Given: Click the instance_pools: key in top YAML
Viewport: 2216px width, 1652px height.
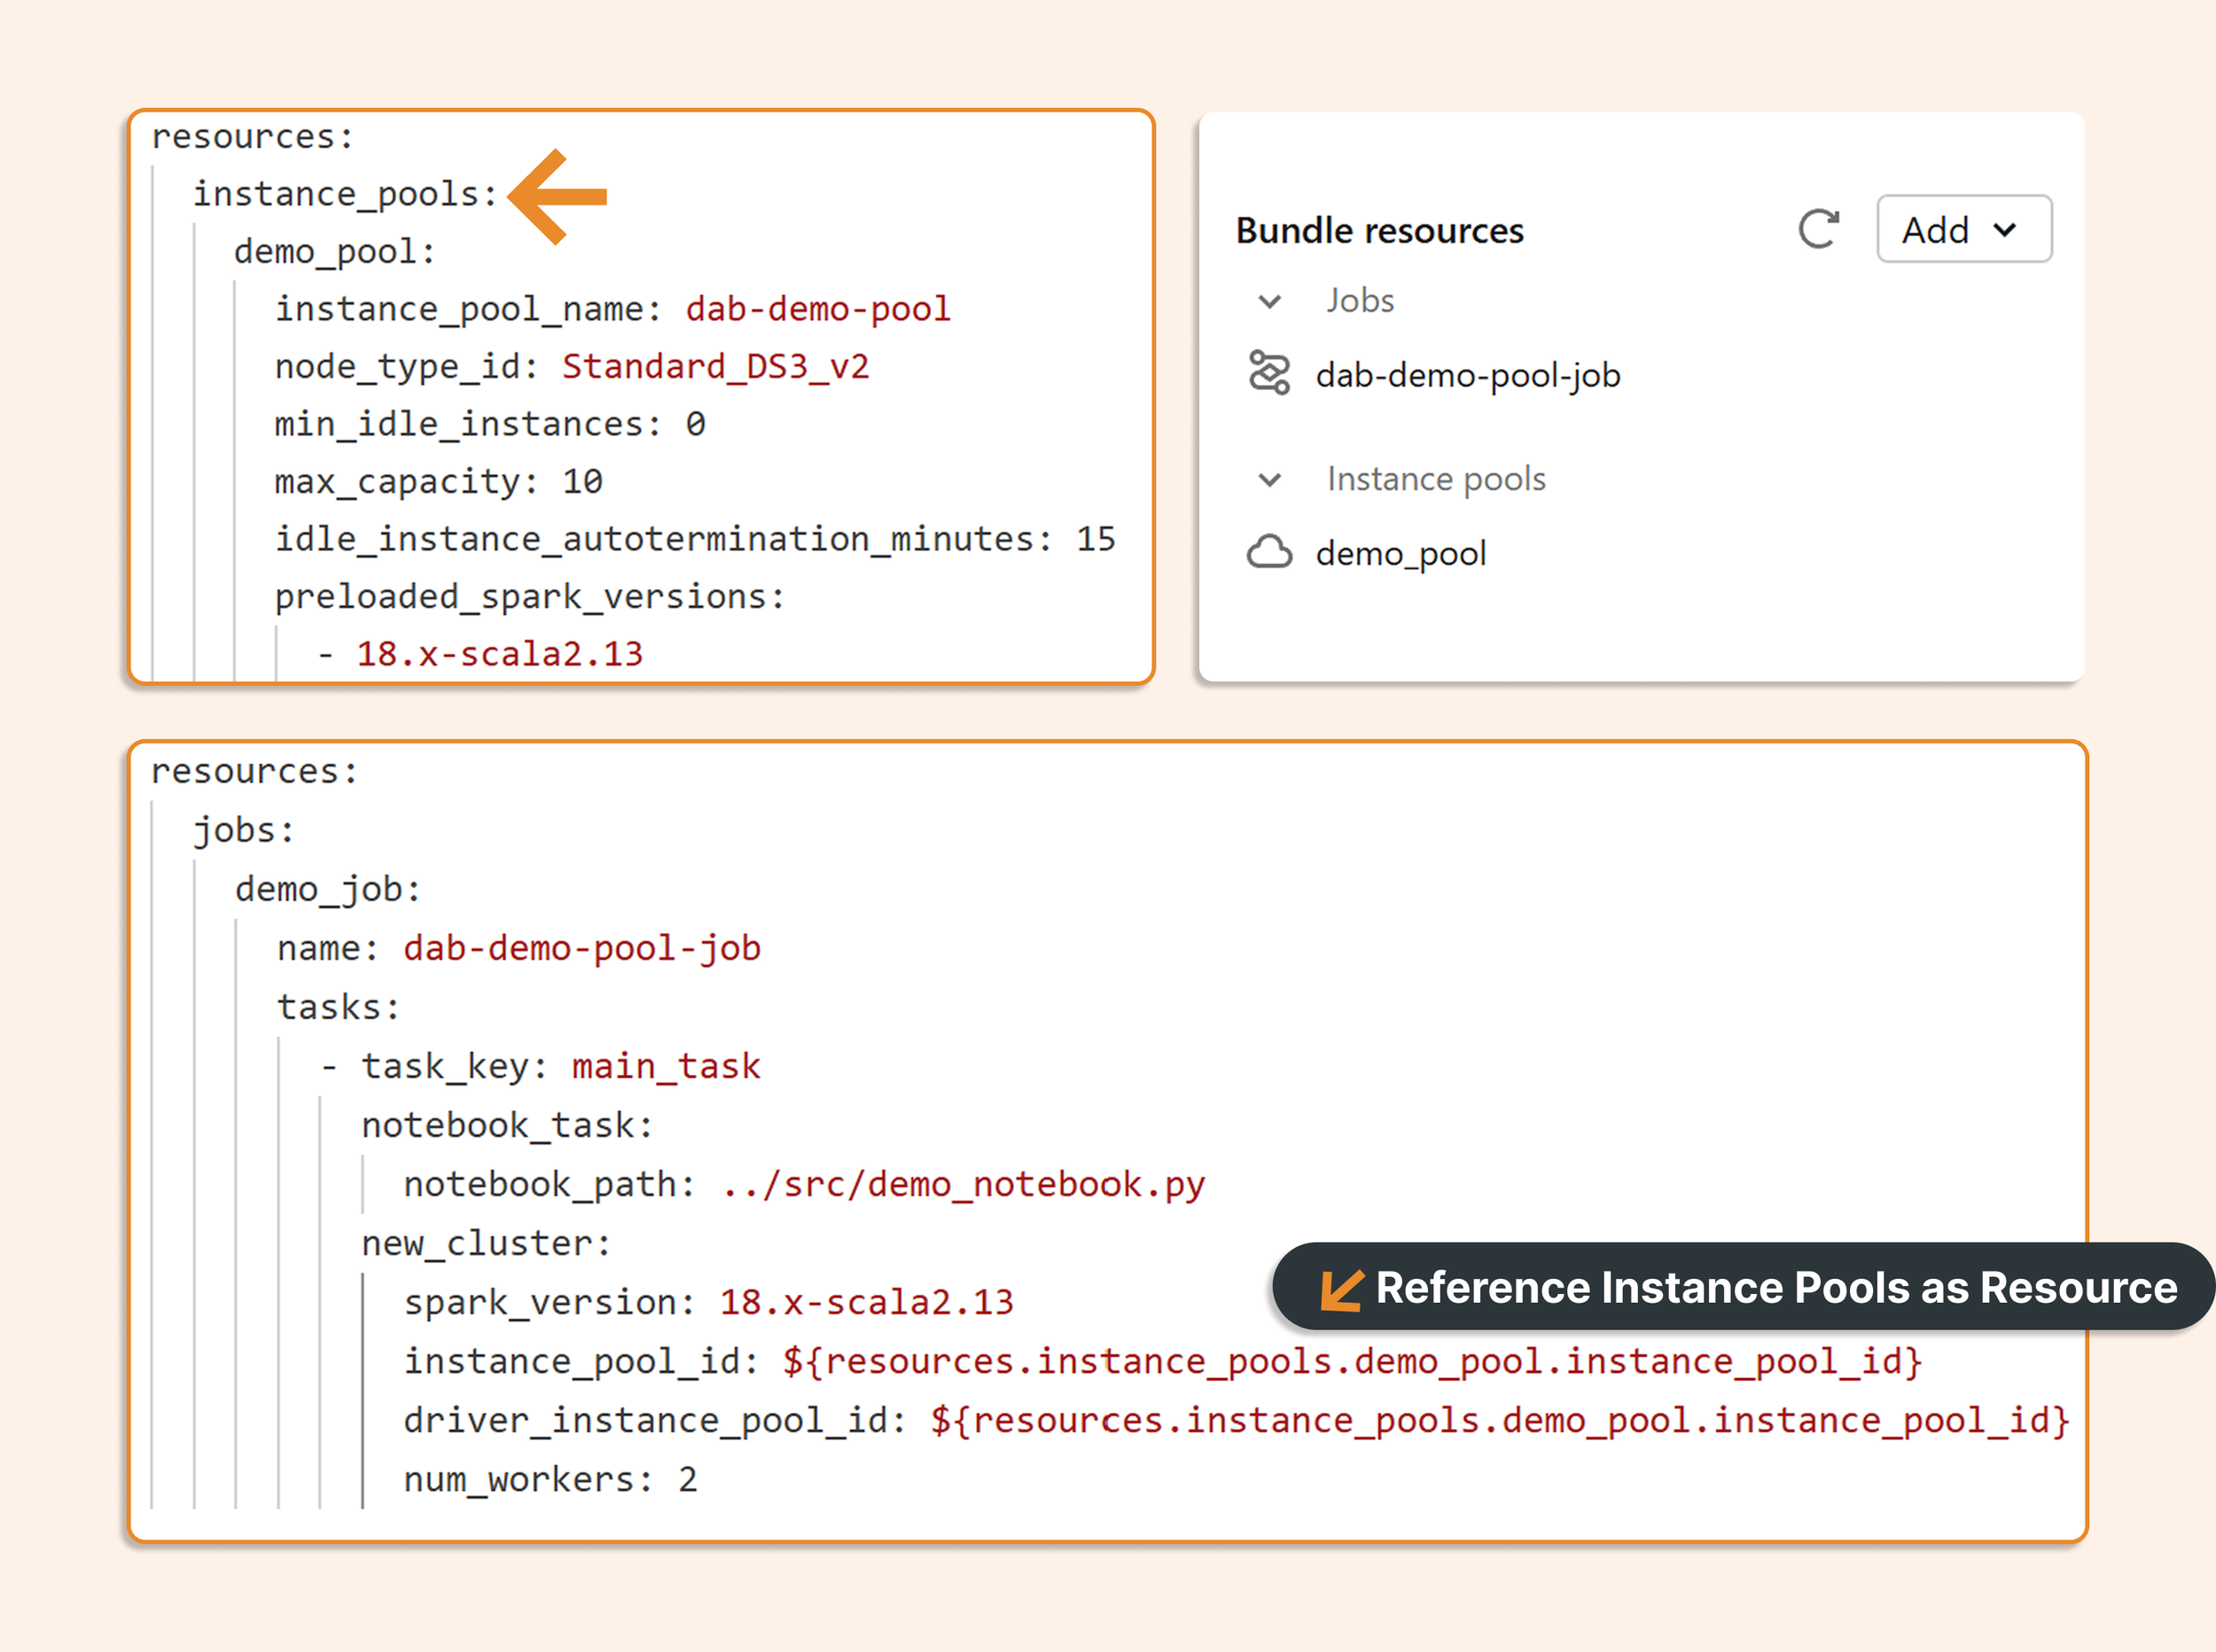Looking at the screenshot, I should pos(345,194).
